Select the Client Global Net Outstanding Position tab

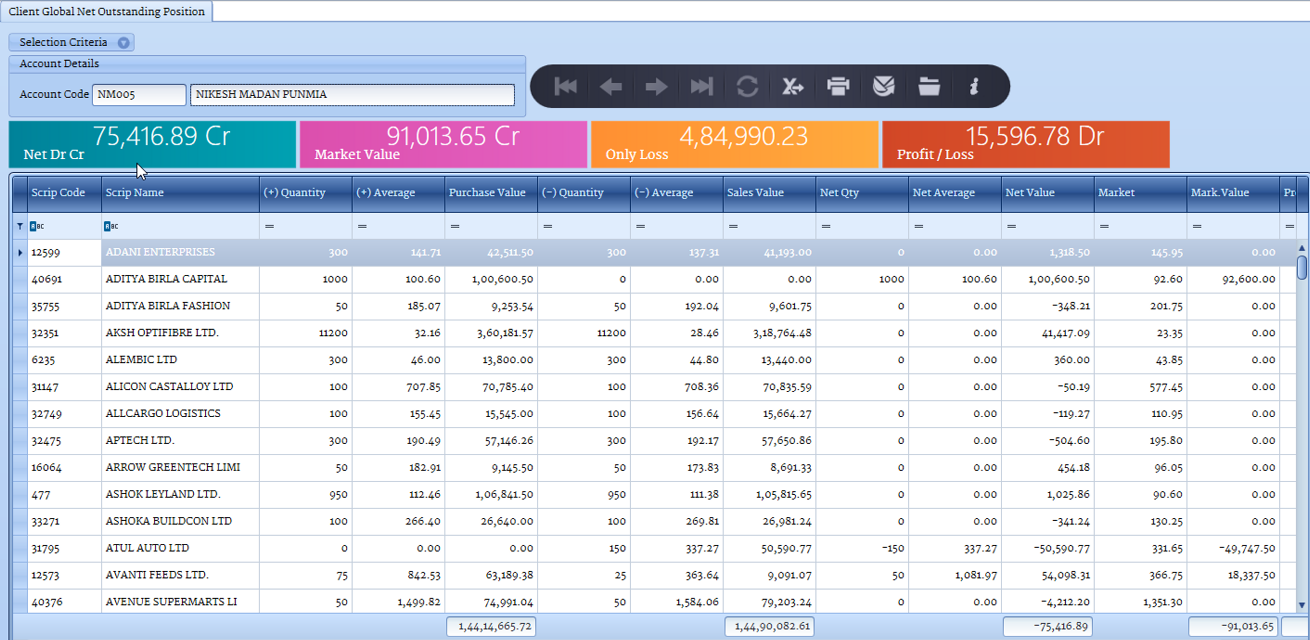pyautogui.click(x=107, y=11)
